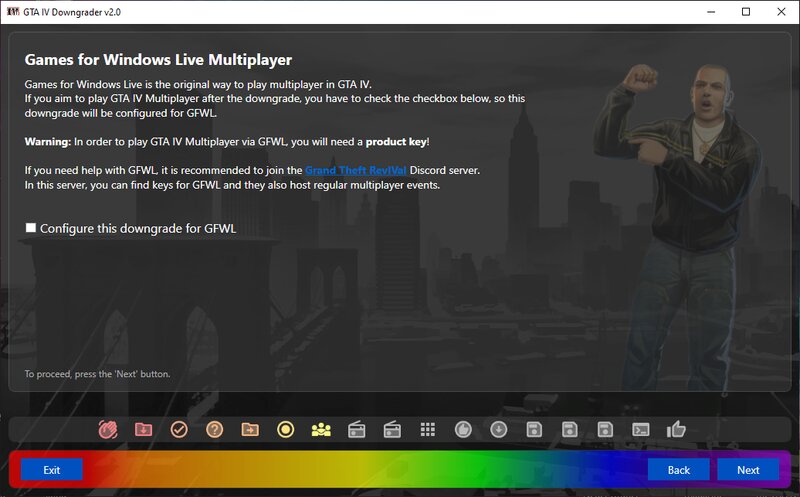800x497 pixels.
Task: Click the Games for Windows Live Multiplayer heading
Action: click(x=158, y=60)
